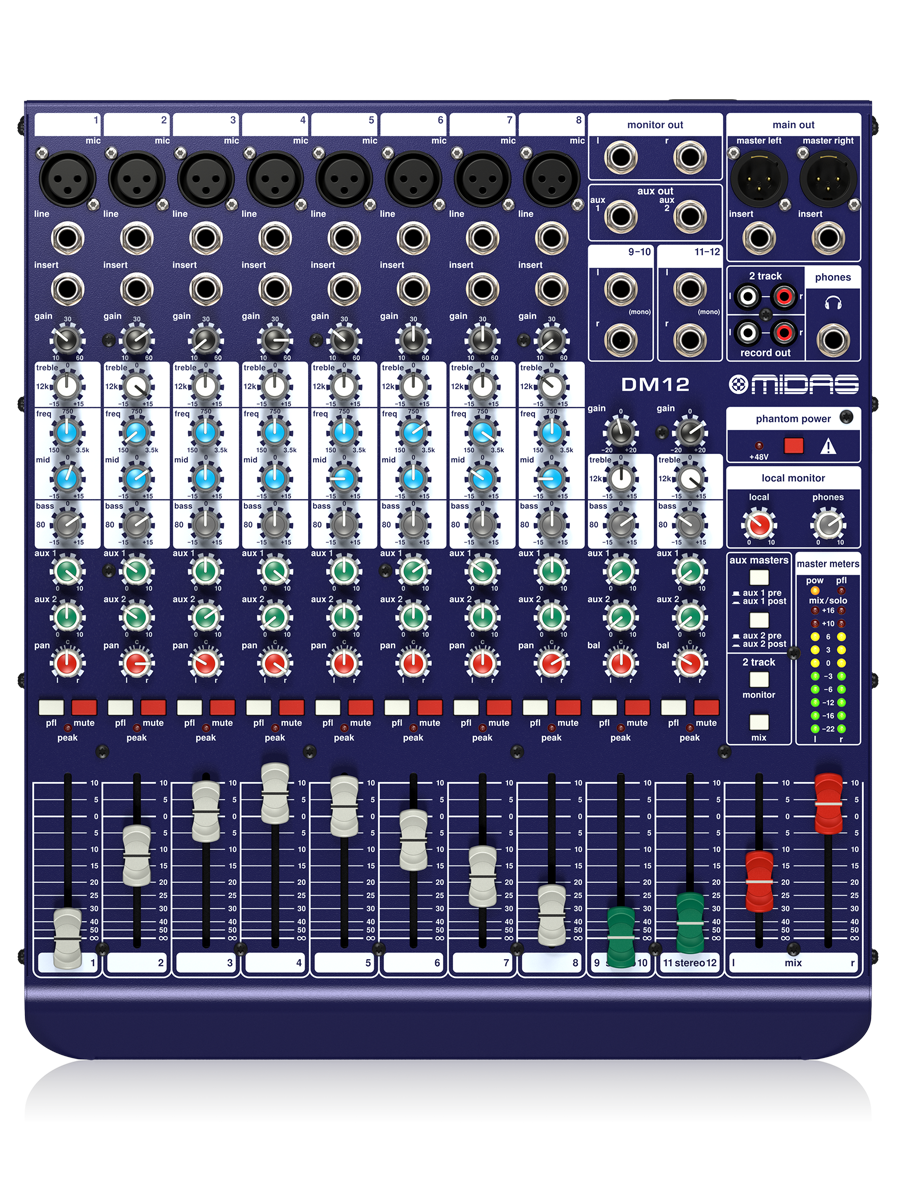
Task: Click the green 11-12 stereo fader
Action: (x=690, y=922)
